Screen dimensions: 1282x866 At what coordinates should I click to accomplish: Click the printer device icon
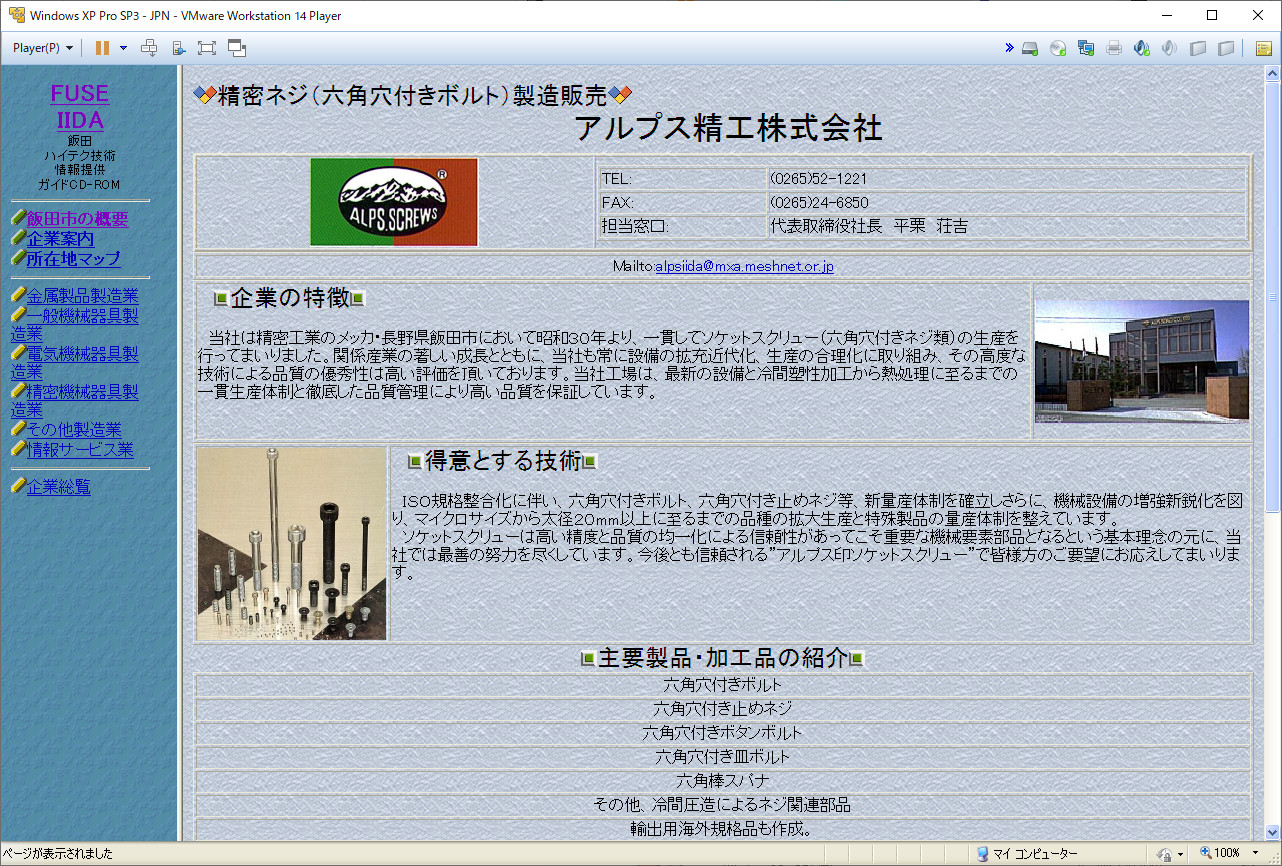pyautogui.click(x=1114, y=48)
